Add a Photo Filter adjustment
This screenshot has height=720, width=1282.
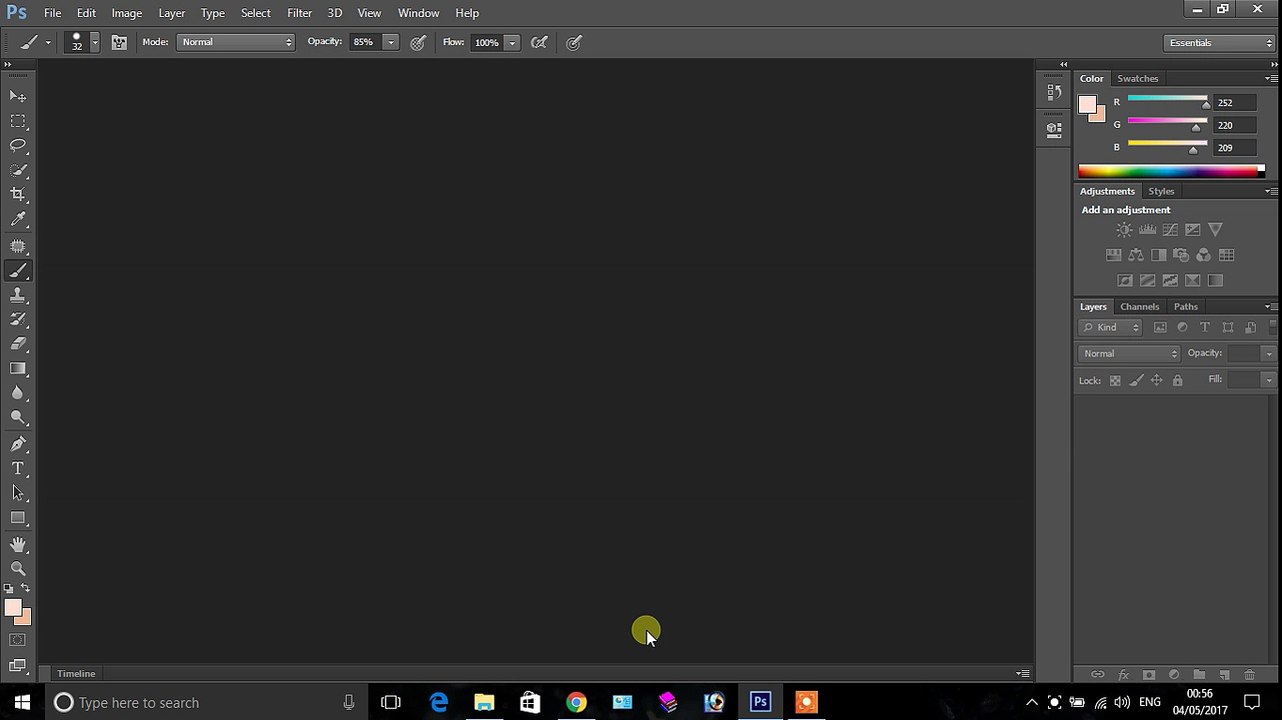(x=1181, y=255)
